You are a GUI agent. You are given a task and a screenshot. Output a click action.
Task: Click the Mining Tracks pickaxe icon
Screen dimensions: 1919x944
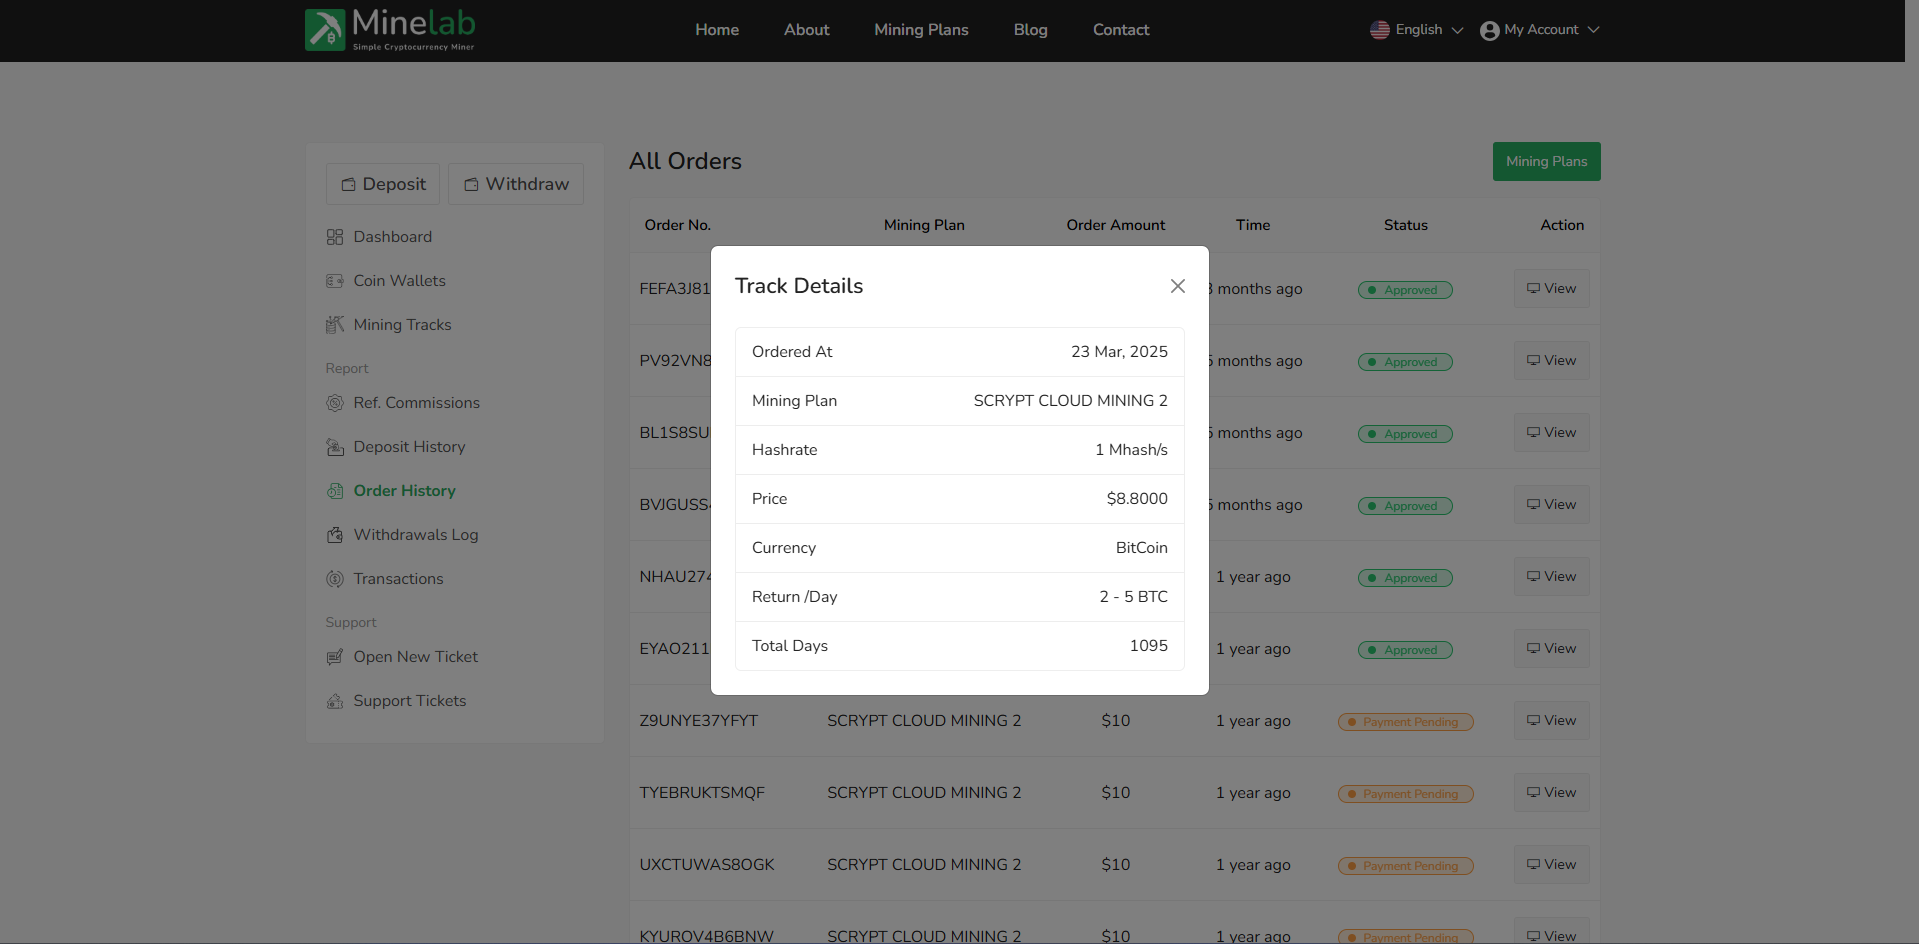click(x=335, y=325)
